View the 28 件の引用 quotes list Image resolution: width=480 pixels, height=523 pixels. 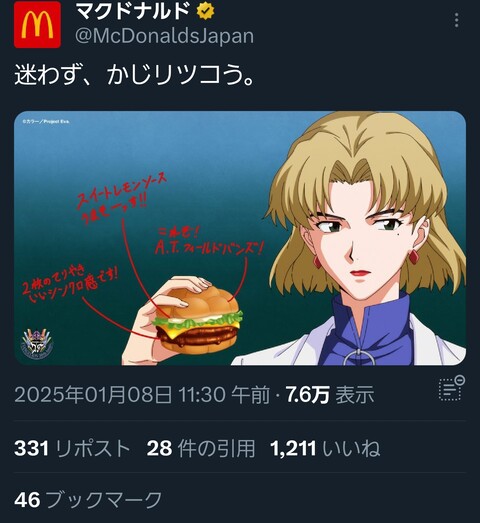coord(201,448)
